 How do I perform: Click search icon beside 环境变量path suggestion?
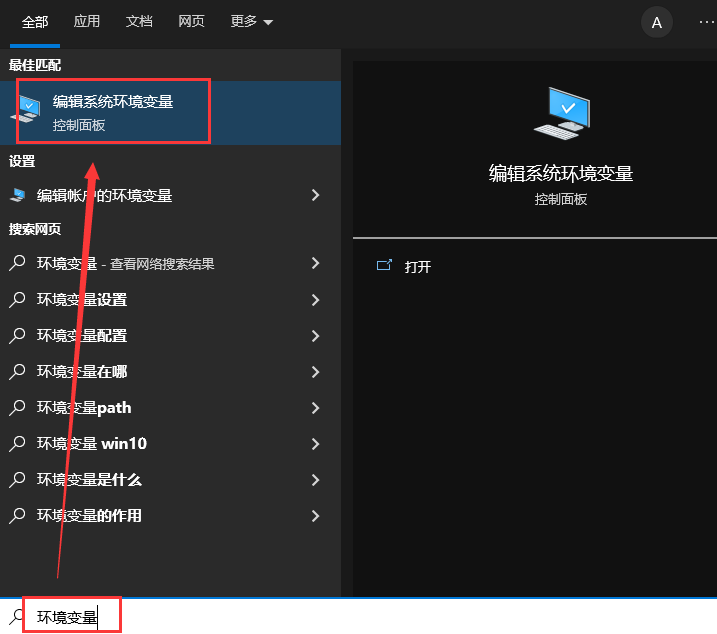click(17, 407)
